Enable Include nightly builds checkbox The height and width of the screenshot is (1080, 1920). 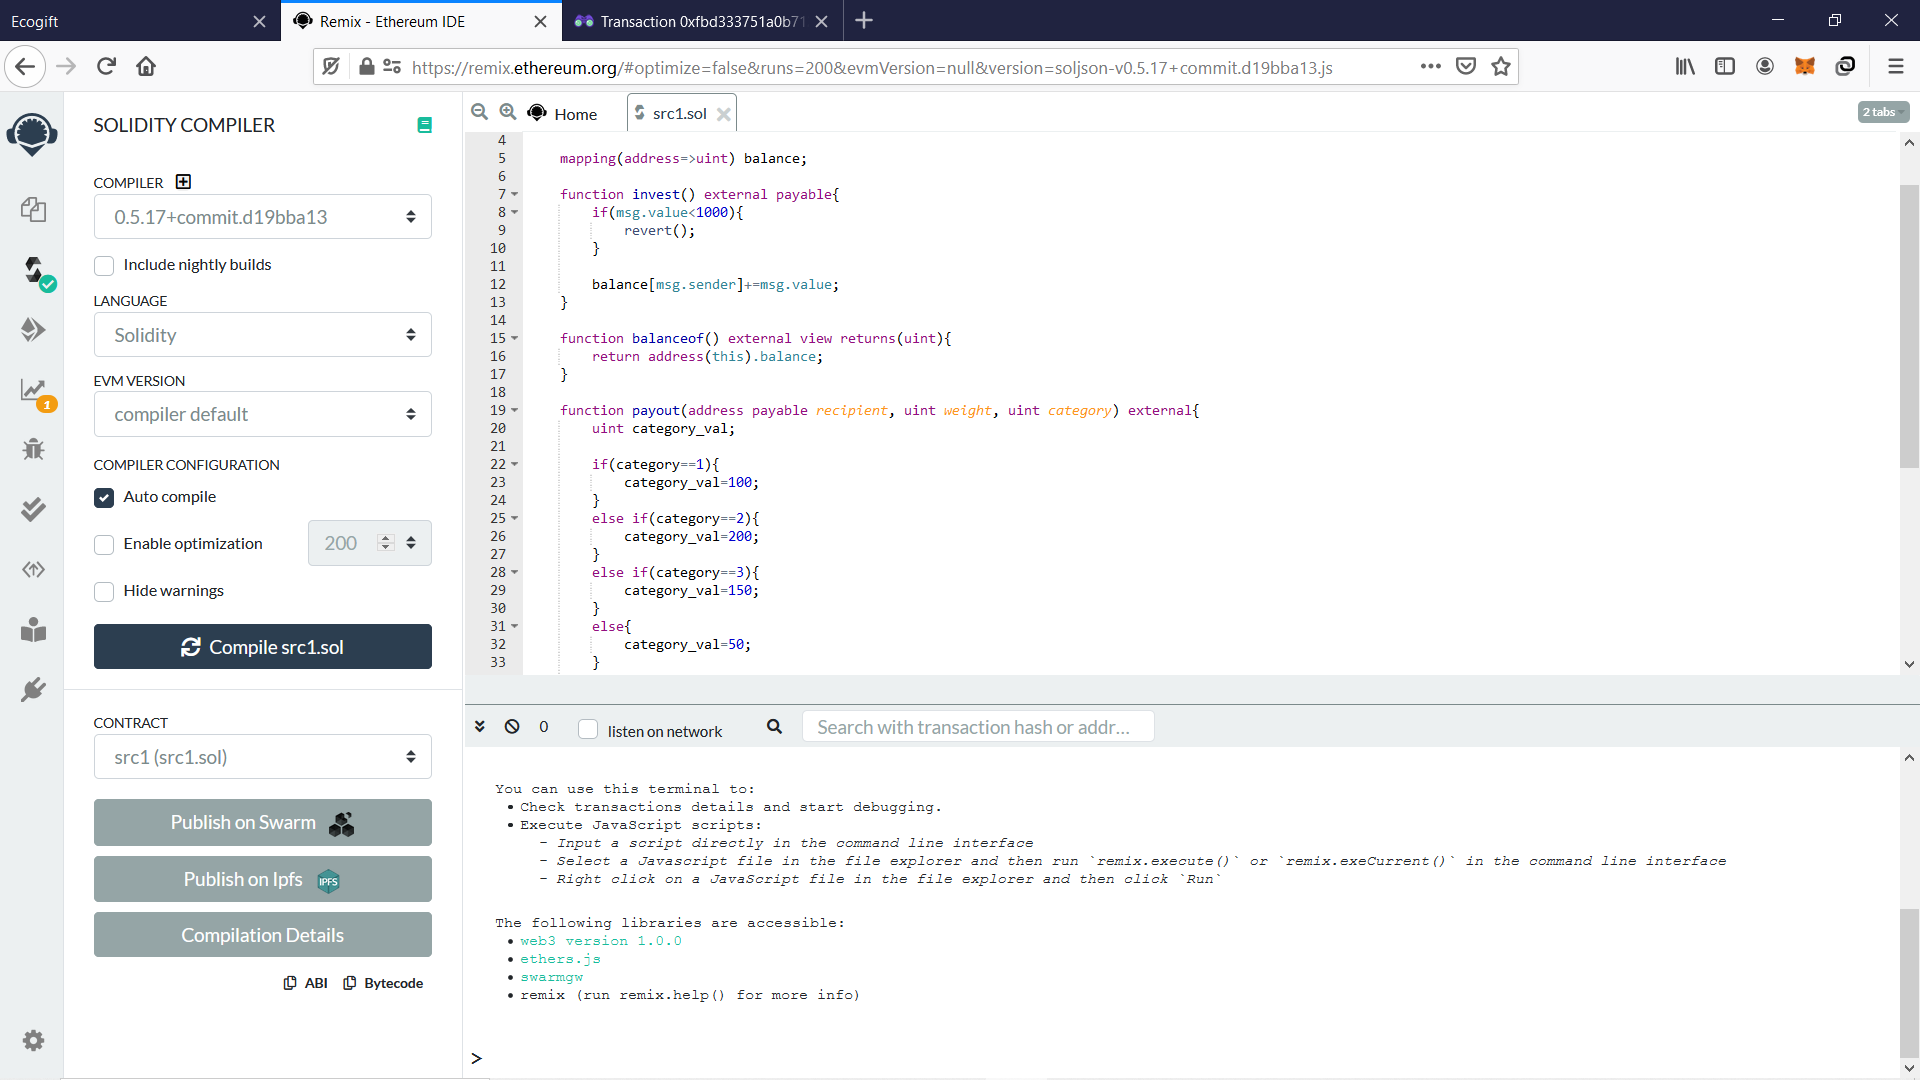click(104, 266)
